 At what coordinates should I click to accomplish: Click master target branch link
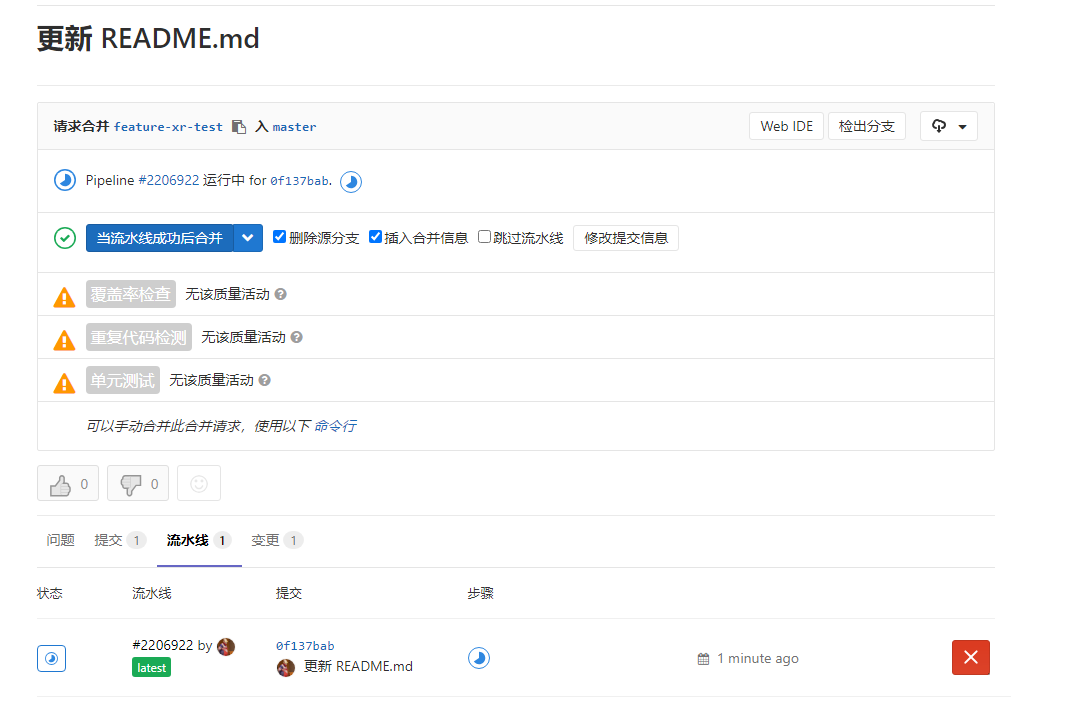pyautogui.click(x=294, y=127)
